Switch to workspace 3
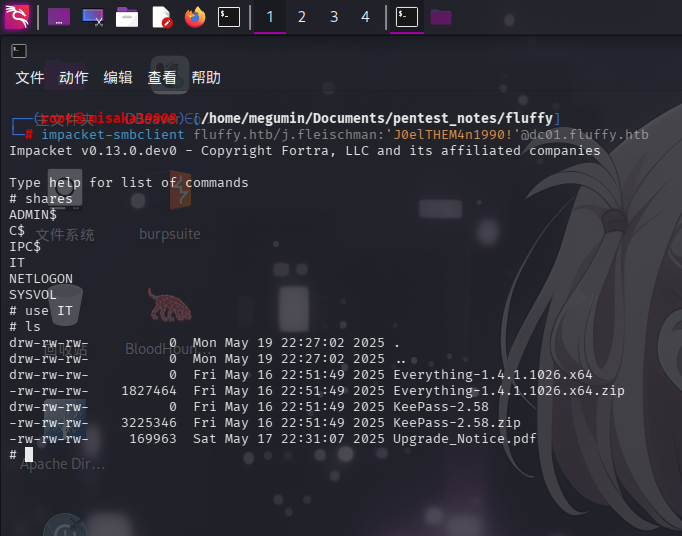 coord(334,17)
